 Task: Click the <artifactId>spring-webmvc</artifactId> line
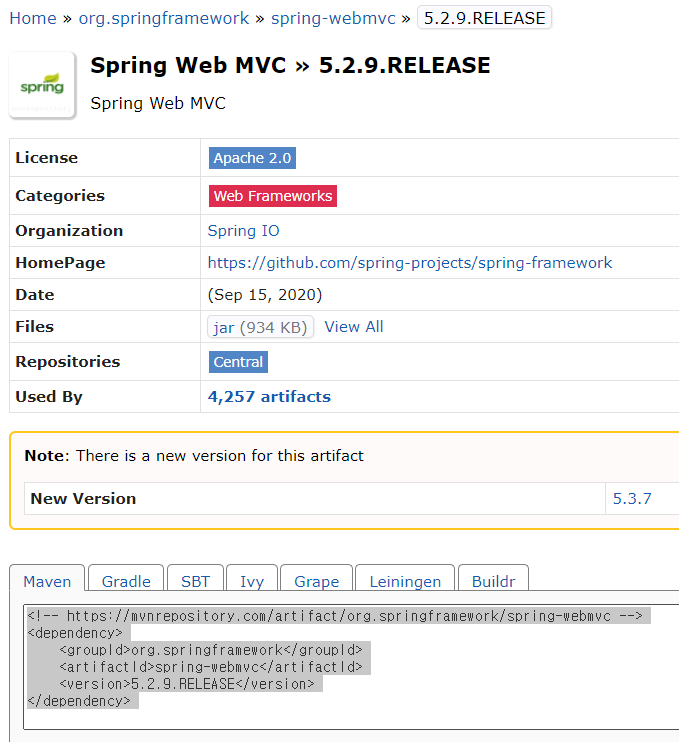coord(211,667)
